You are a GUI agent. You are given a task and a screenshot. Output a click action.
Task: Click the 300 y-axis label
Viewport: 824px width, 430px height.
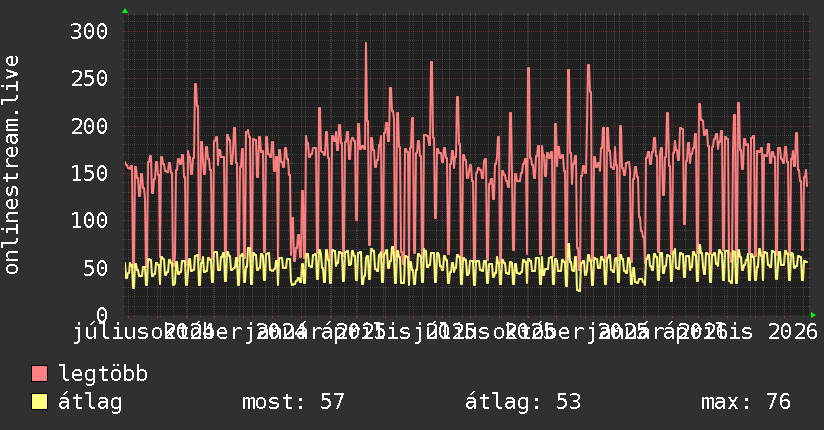[89, 32]
